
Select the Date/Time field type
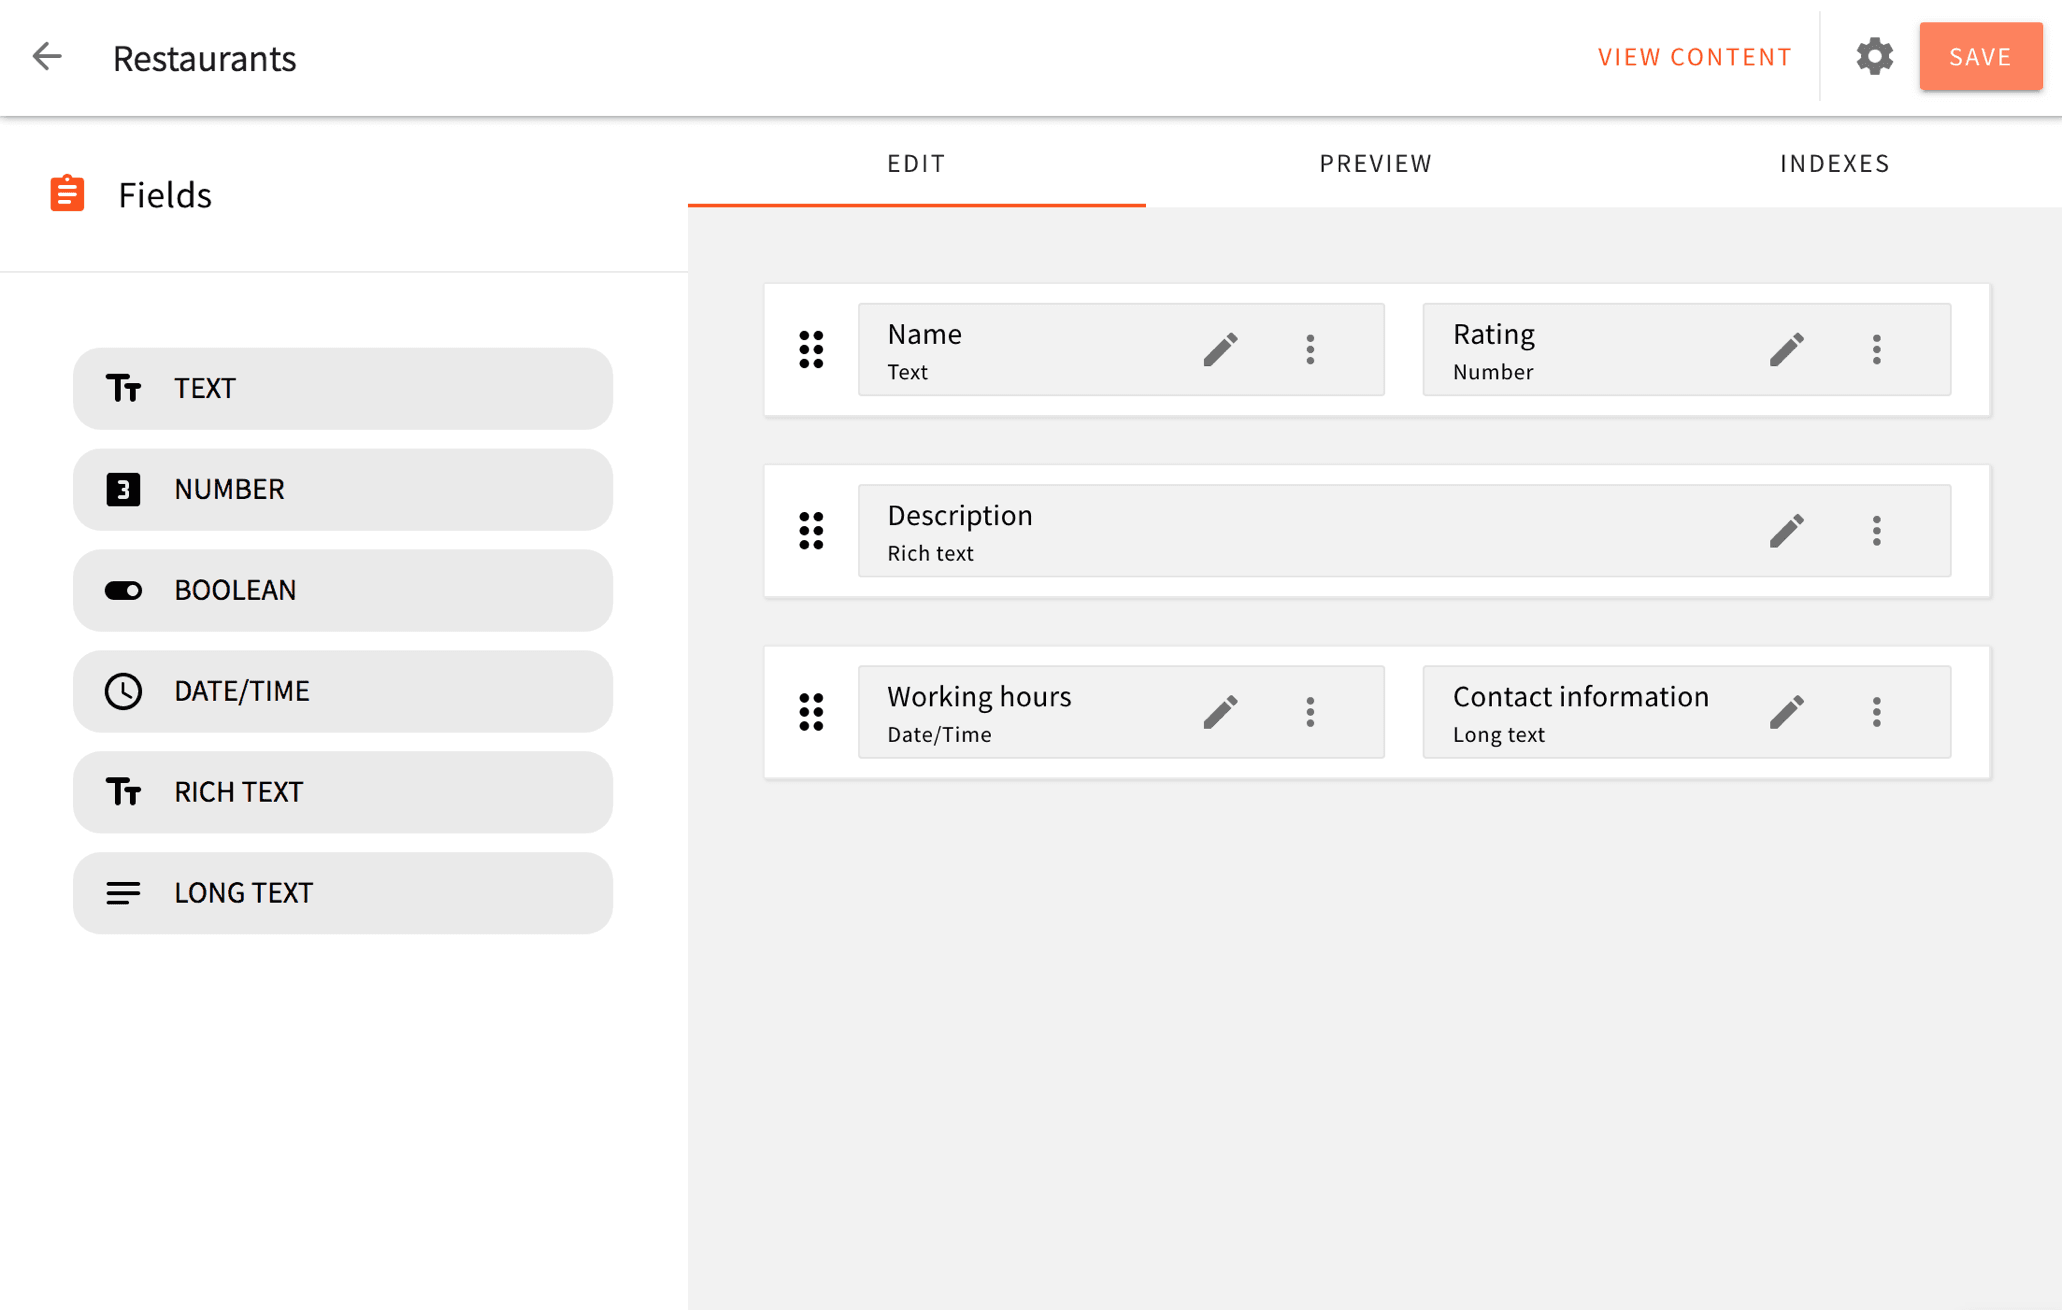(342, 691)
